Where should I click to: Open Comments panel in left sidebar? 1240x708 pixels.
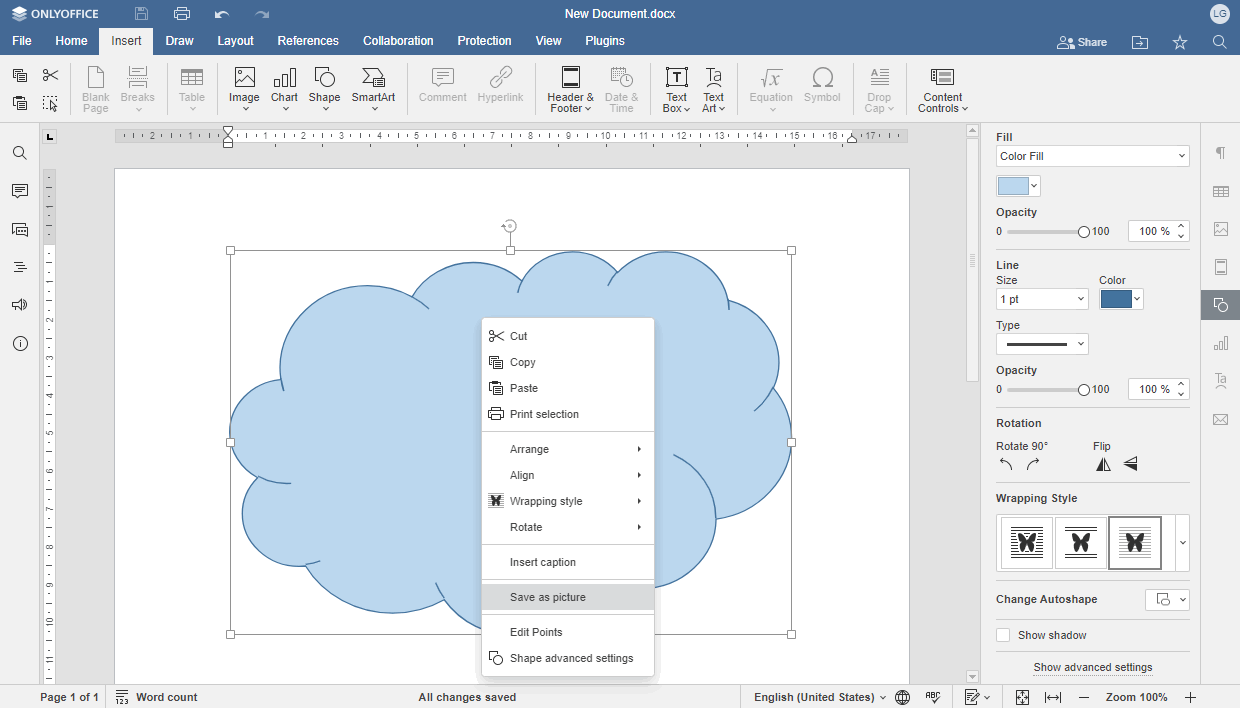click(x=19, y=191)
